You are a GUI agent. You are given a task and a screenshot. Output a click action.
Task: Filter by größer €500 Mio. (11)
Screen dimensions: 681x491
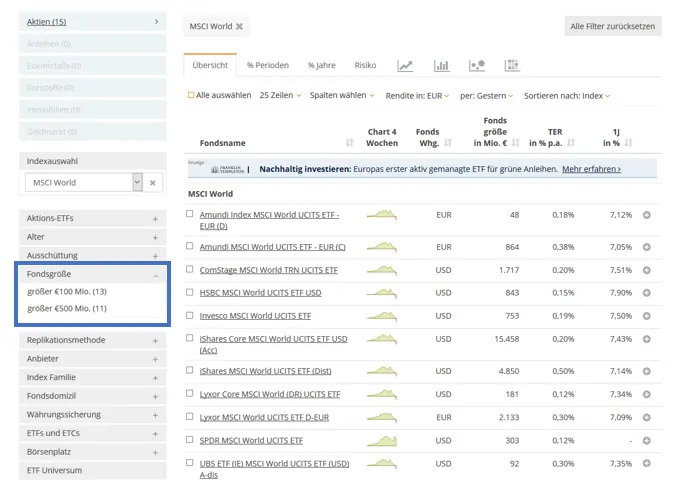click(x=67, y=309)
